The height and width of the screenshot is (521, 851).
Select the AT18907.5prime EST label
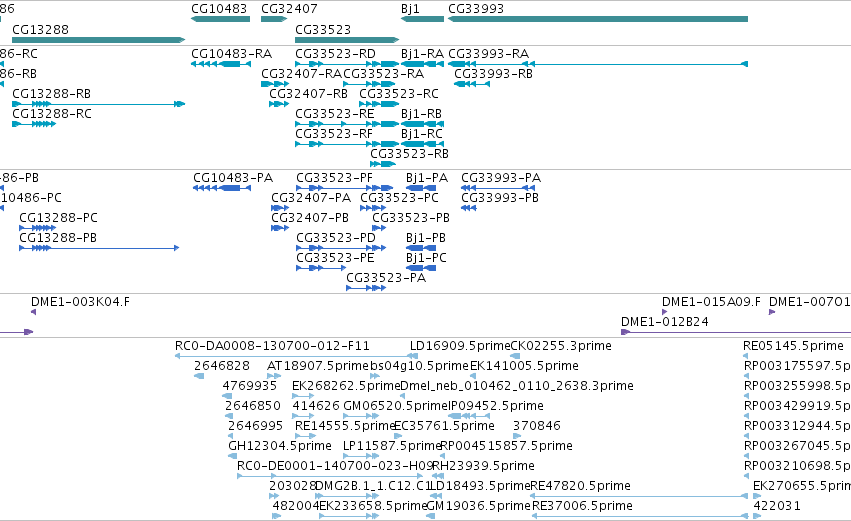[318, 366]
